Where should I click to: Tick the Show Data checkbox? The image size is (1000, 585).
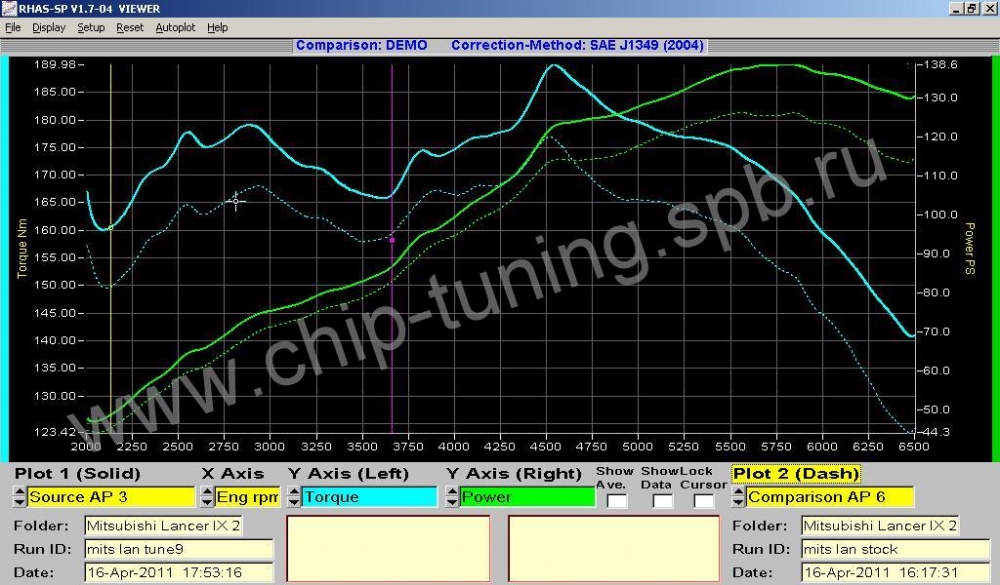(662, 500)
